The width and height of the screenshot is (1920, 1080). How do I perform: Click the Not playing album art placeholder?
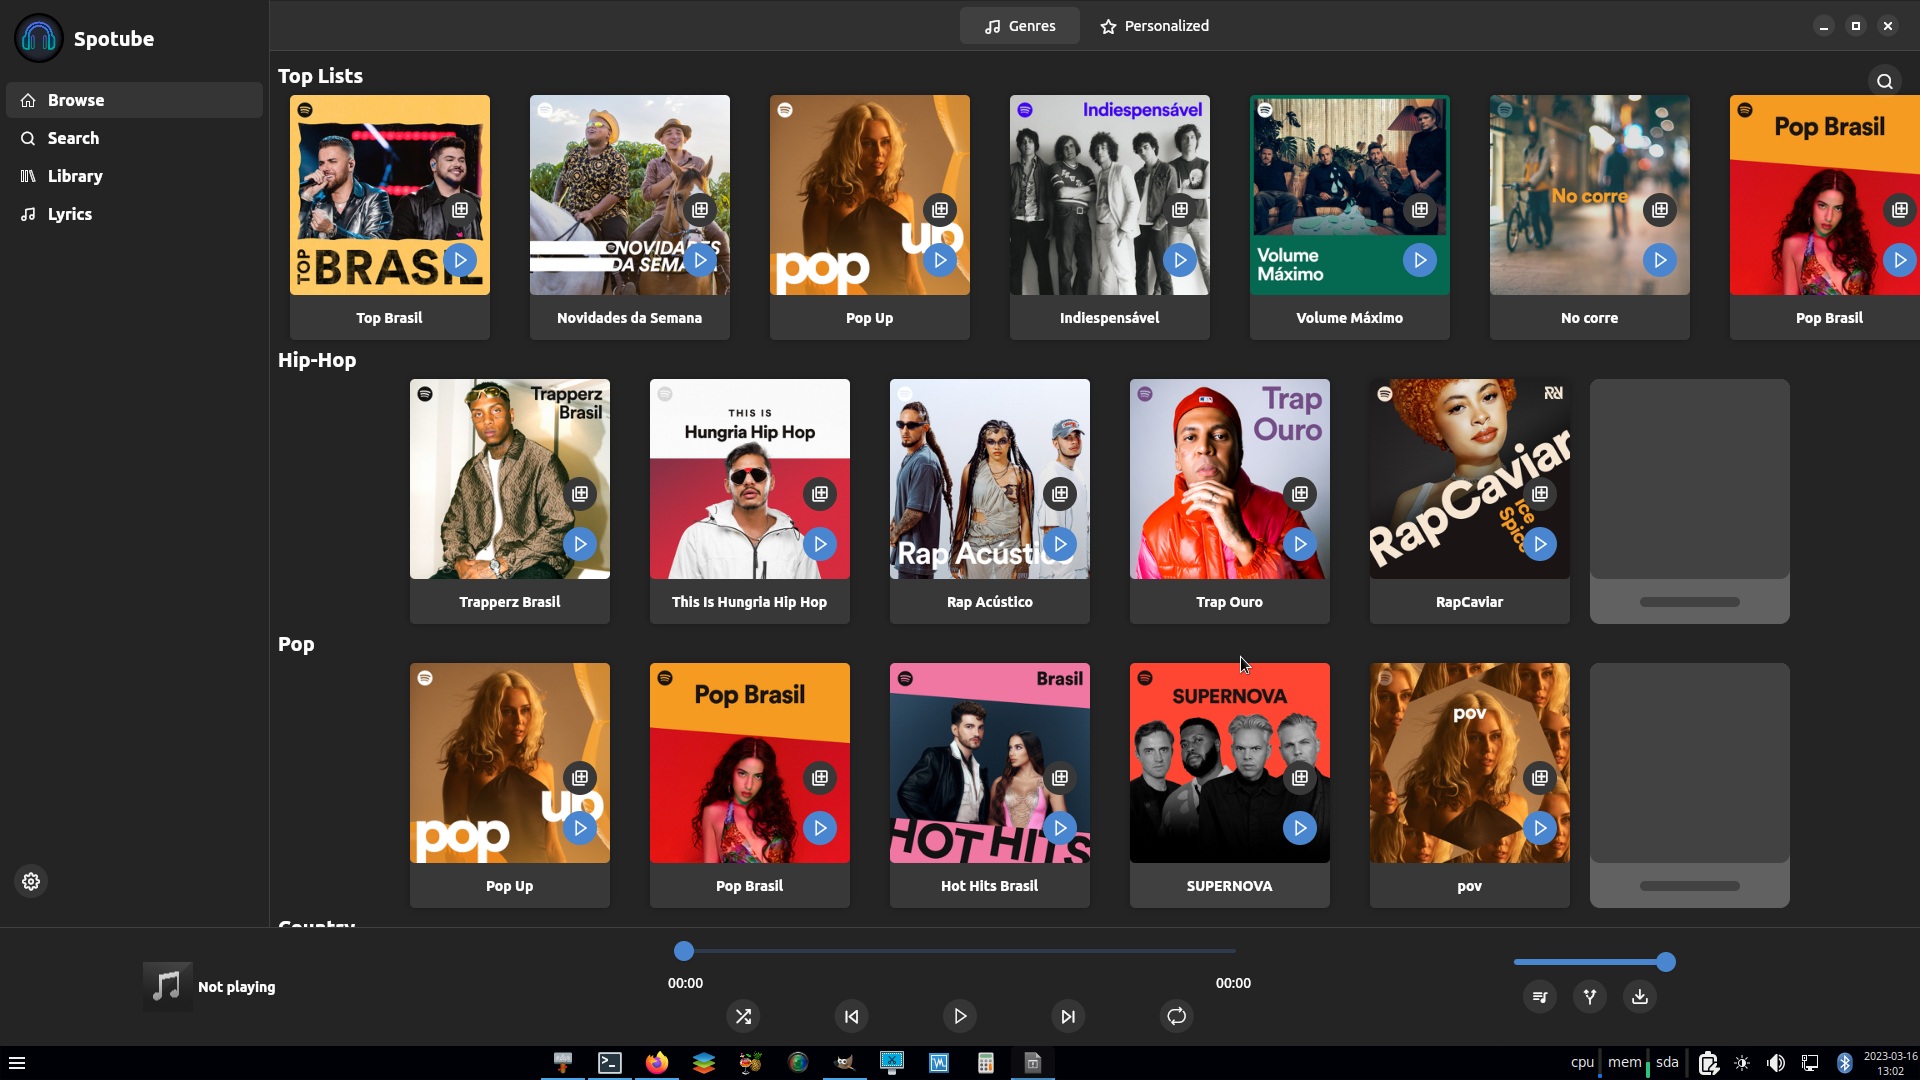pos(167,986)
